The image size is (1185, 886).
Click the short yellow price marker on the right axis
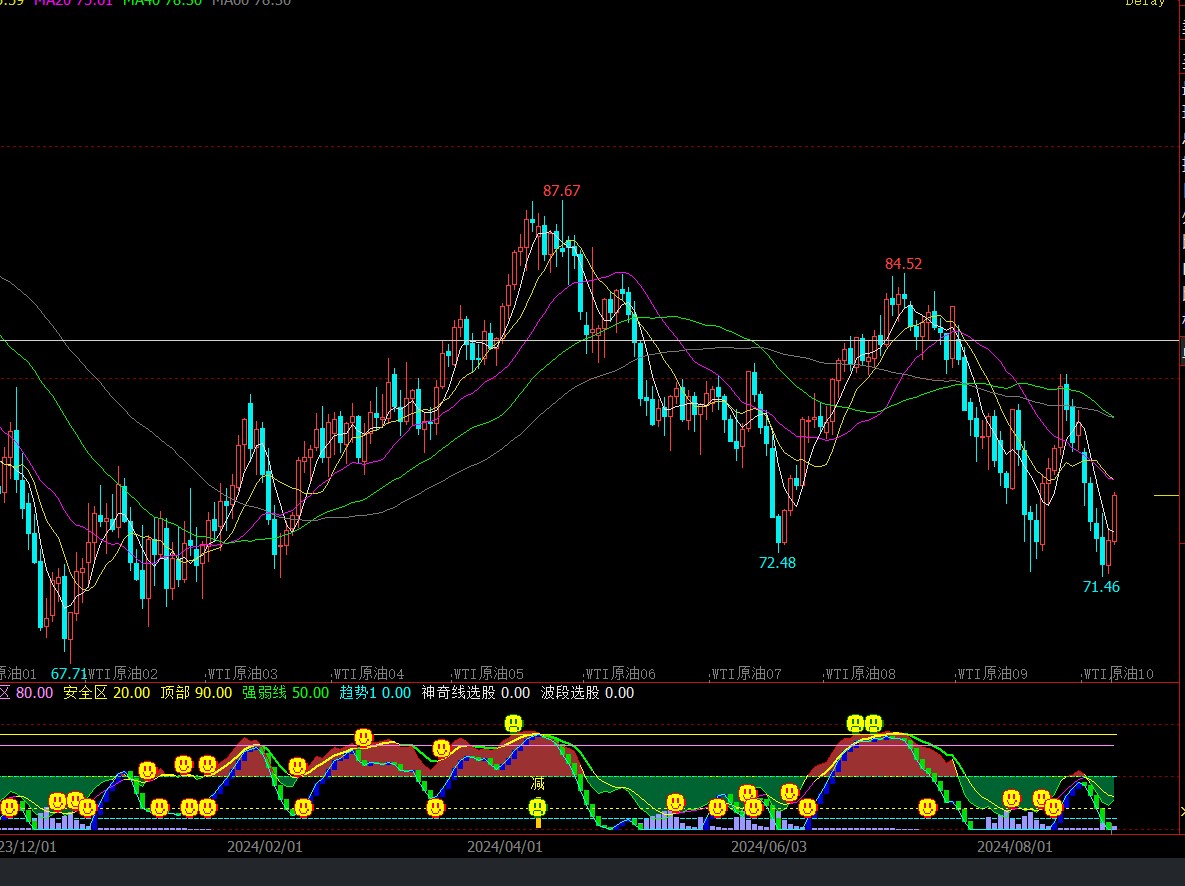pos(1166,496)
